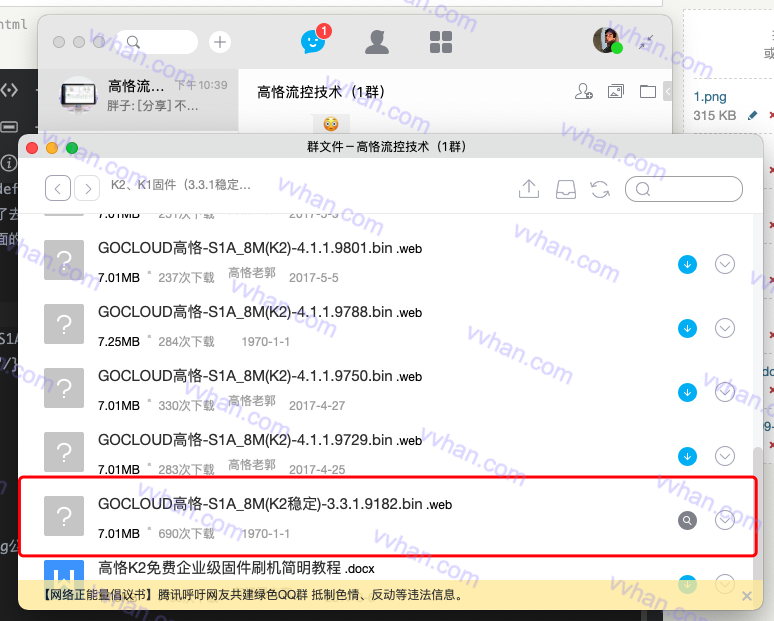Click the group files search field
The width and height of the screenshot is (774, 621).
pyautogui.click(x=684, y=189)
